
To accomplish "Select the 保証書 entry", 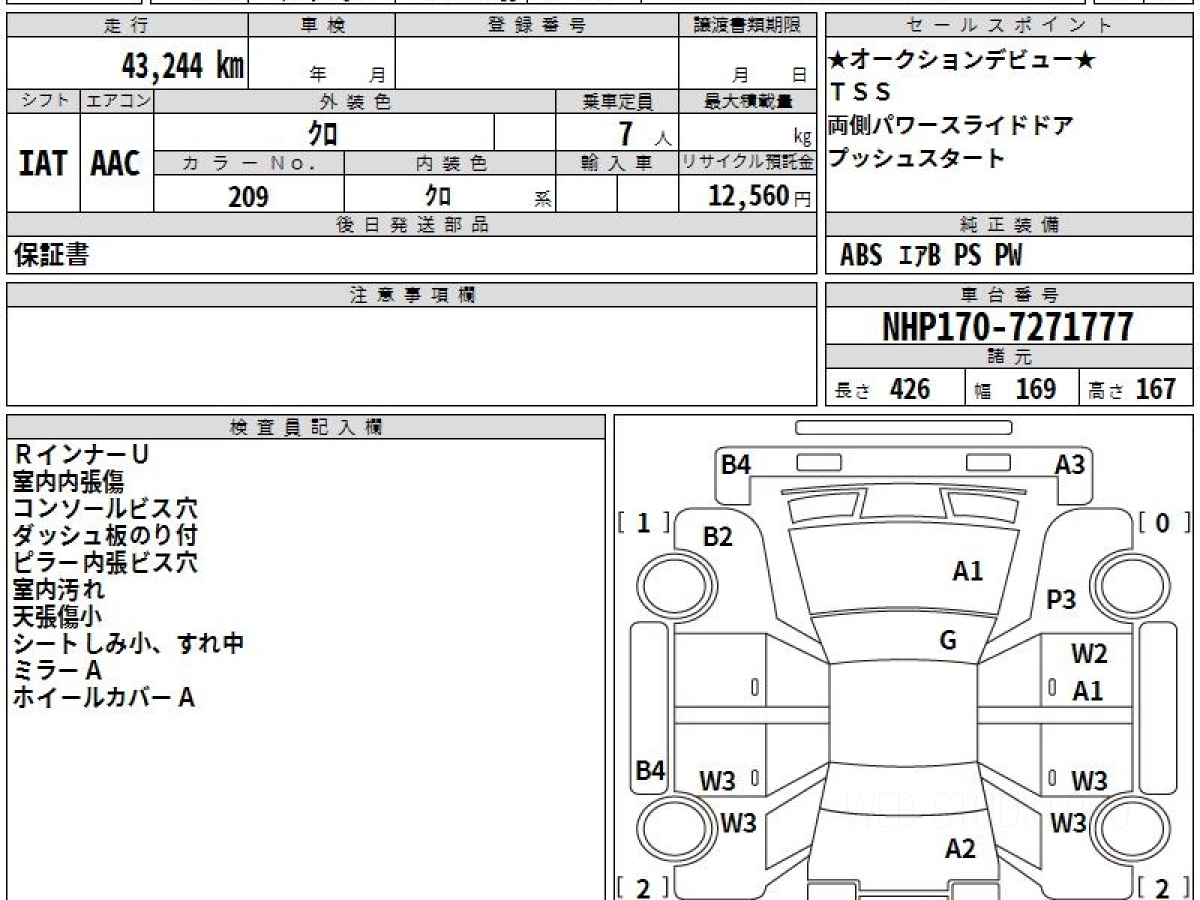I will click(51, 255).
